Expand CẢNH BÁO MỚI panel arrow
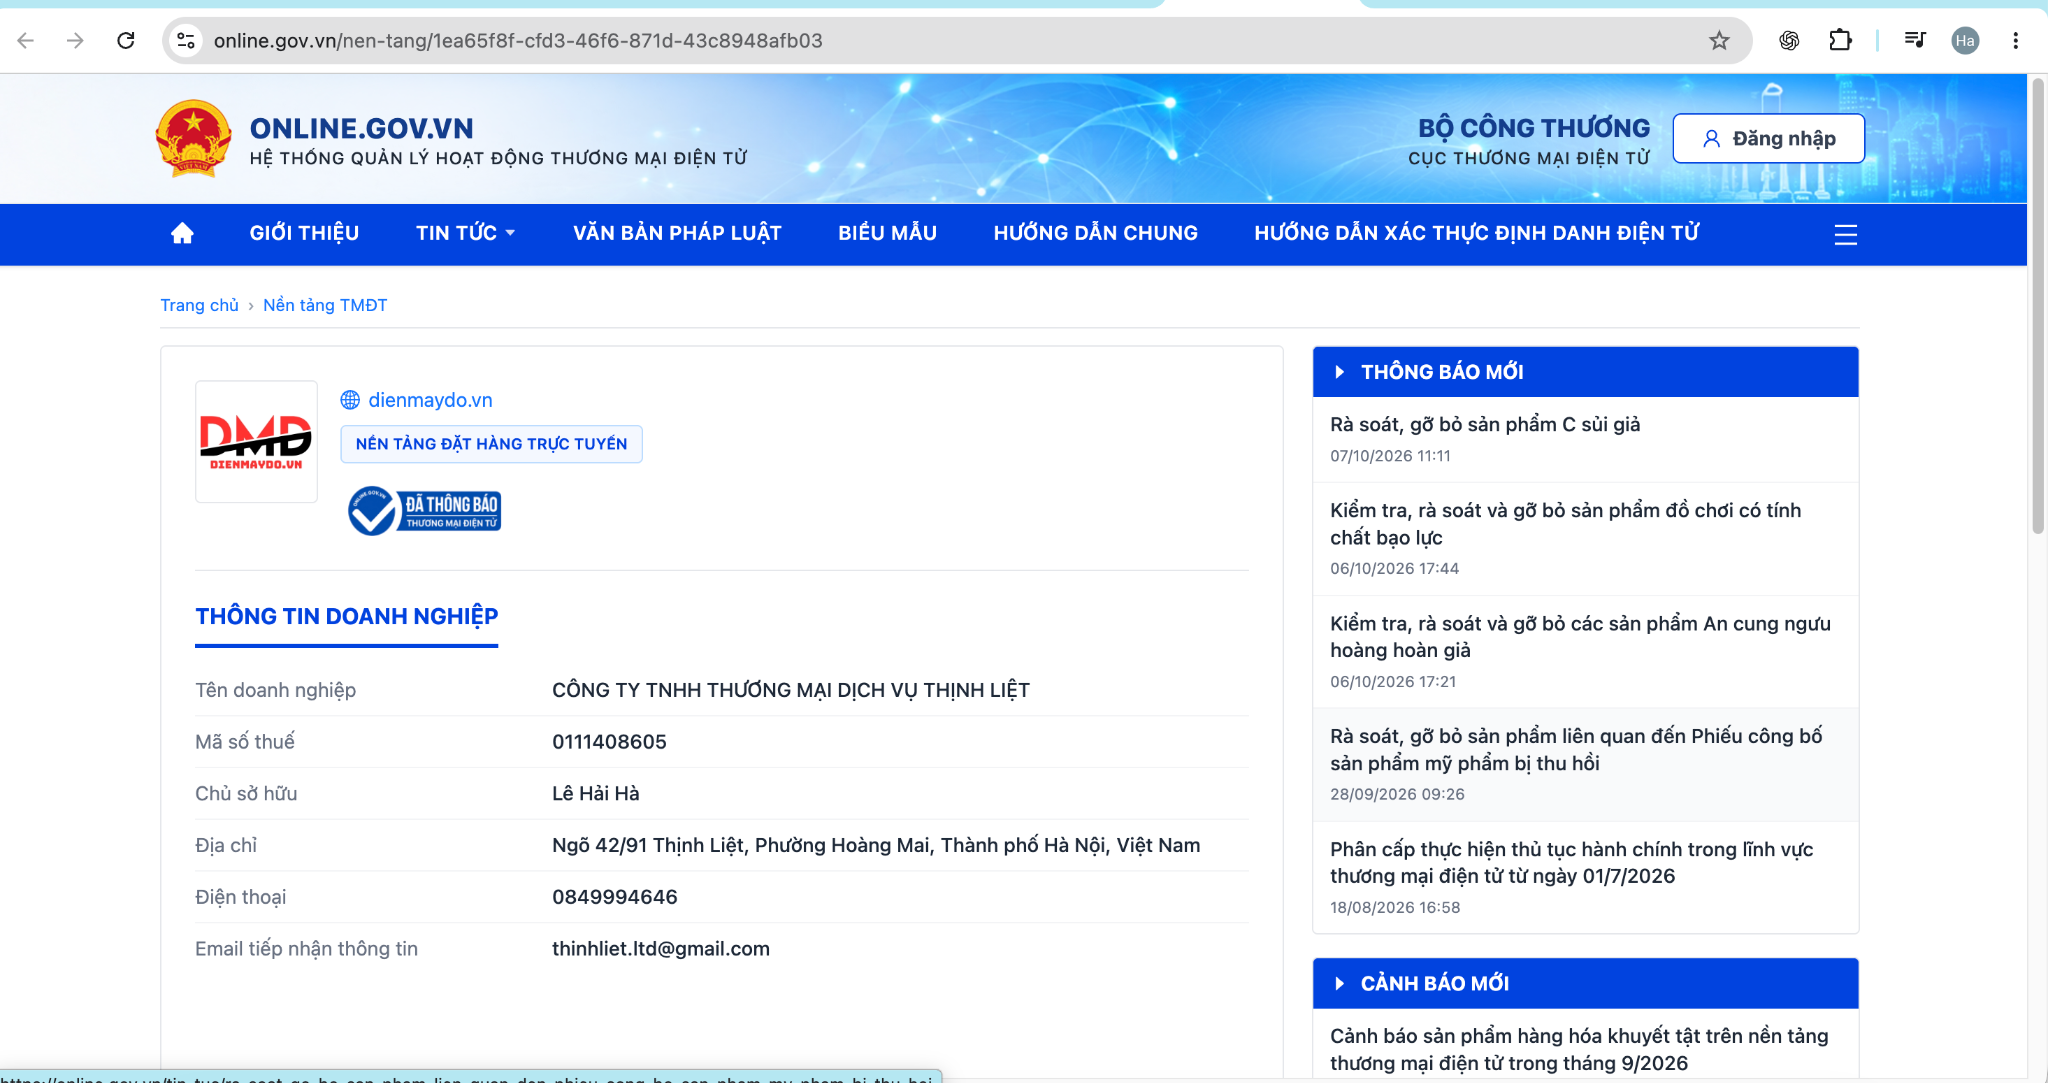 (1339, 984)
